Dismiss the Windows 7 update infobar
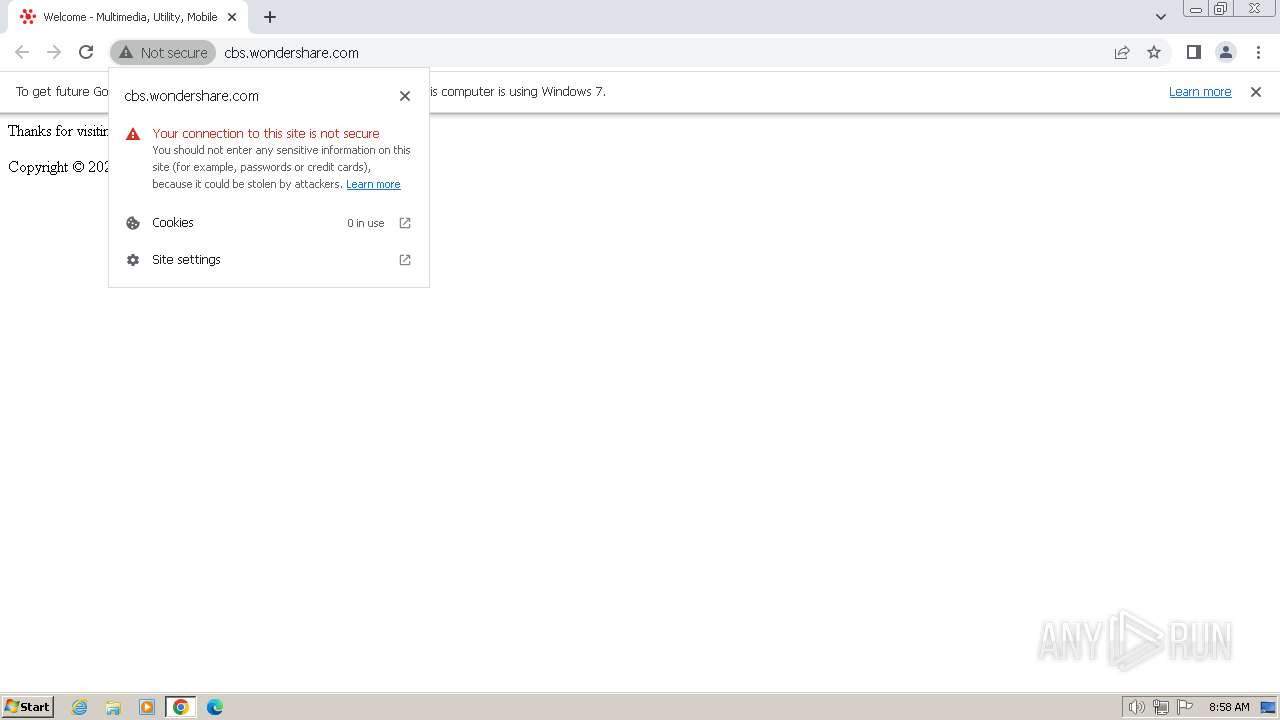Image resolution: width=1280 pixels, height=720 pixels. pyautogui.click(x=1256, y=92)
